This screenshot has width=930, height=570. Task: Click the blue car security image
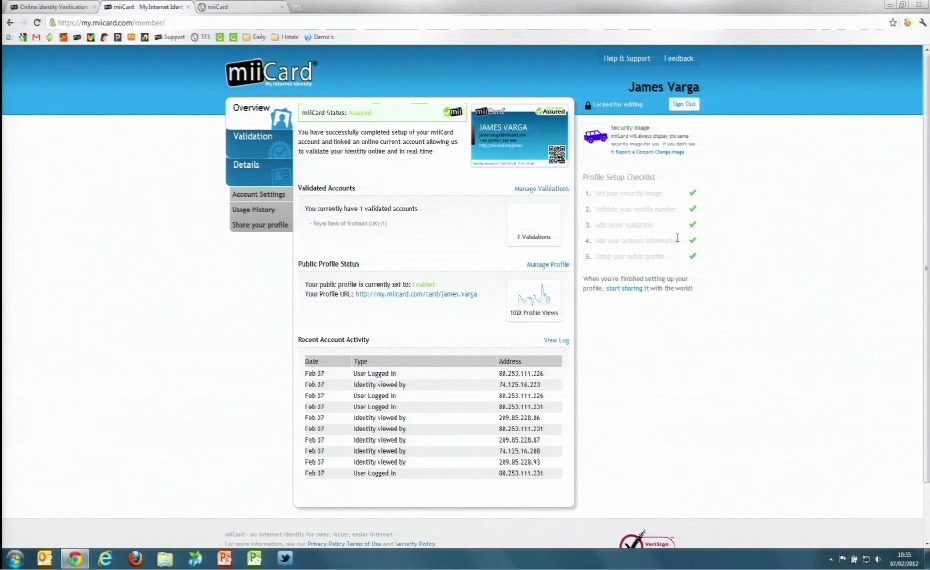click(x=595, y=136)
